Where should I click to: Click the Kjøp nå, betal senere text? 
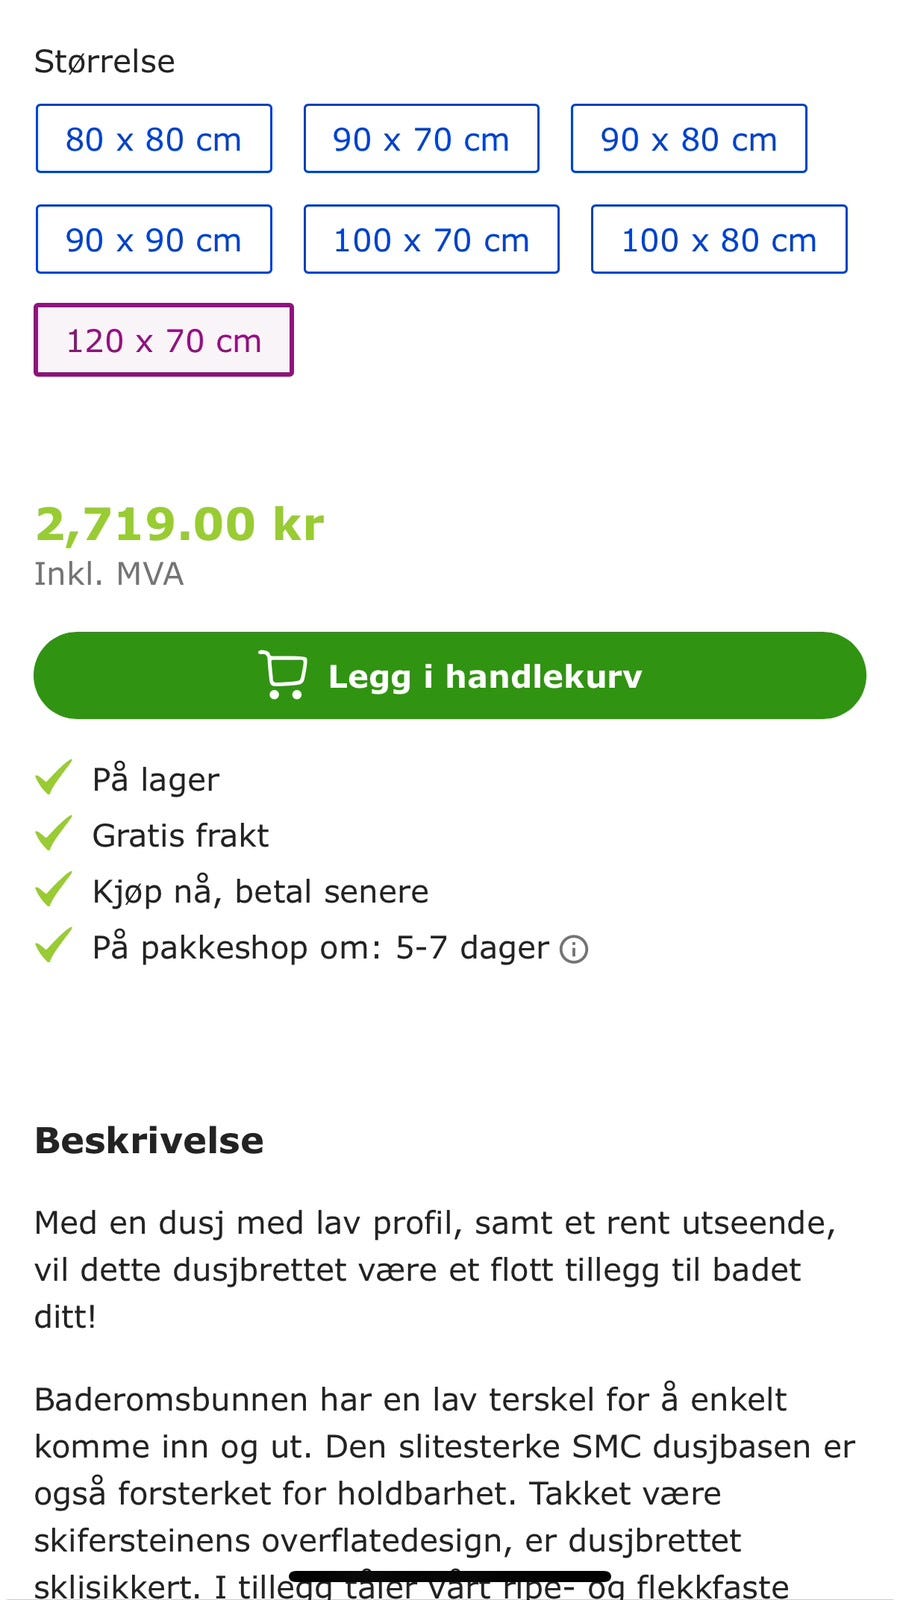coord(259,890)
